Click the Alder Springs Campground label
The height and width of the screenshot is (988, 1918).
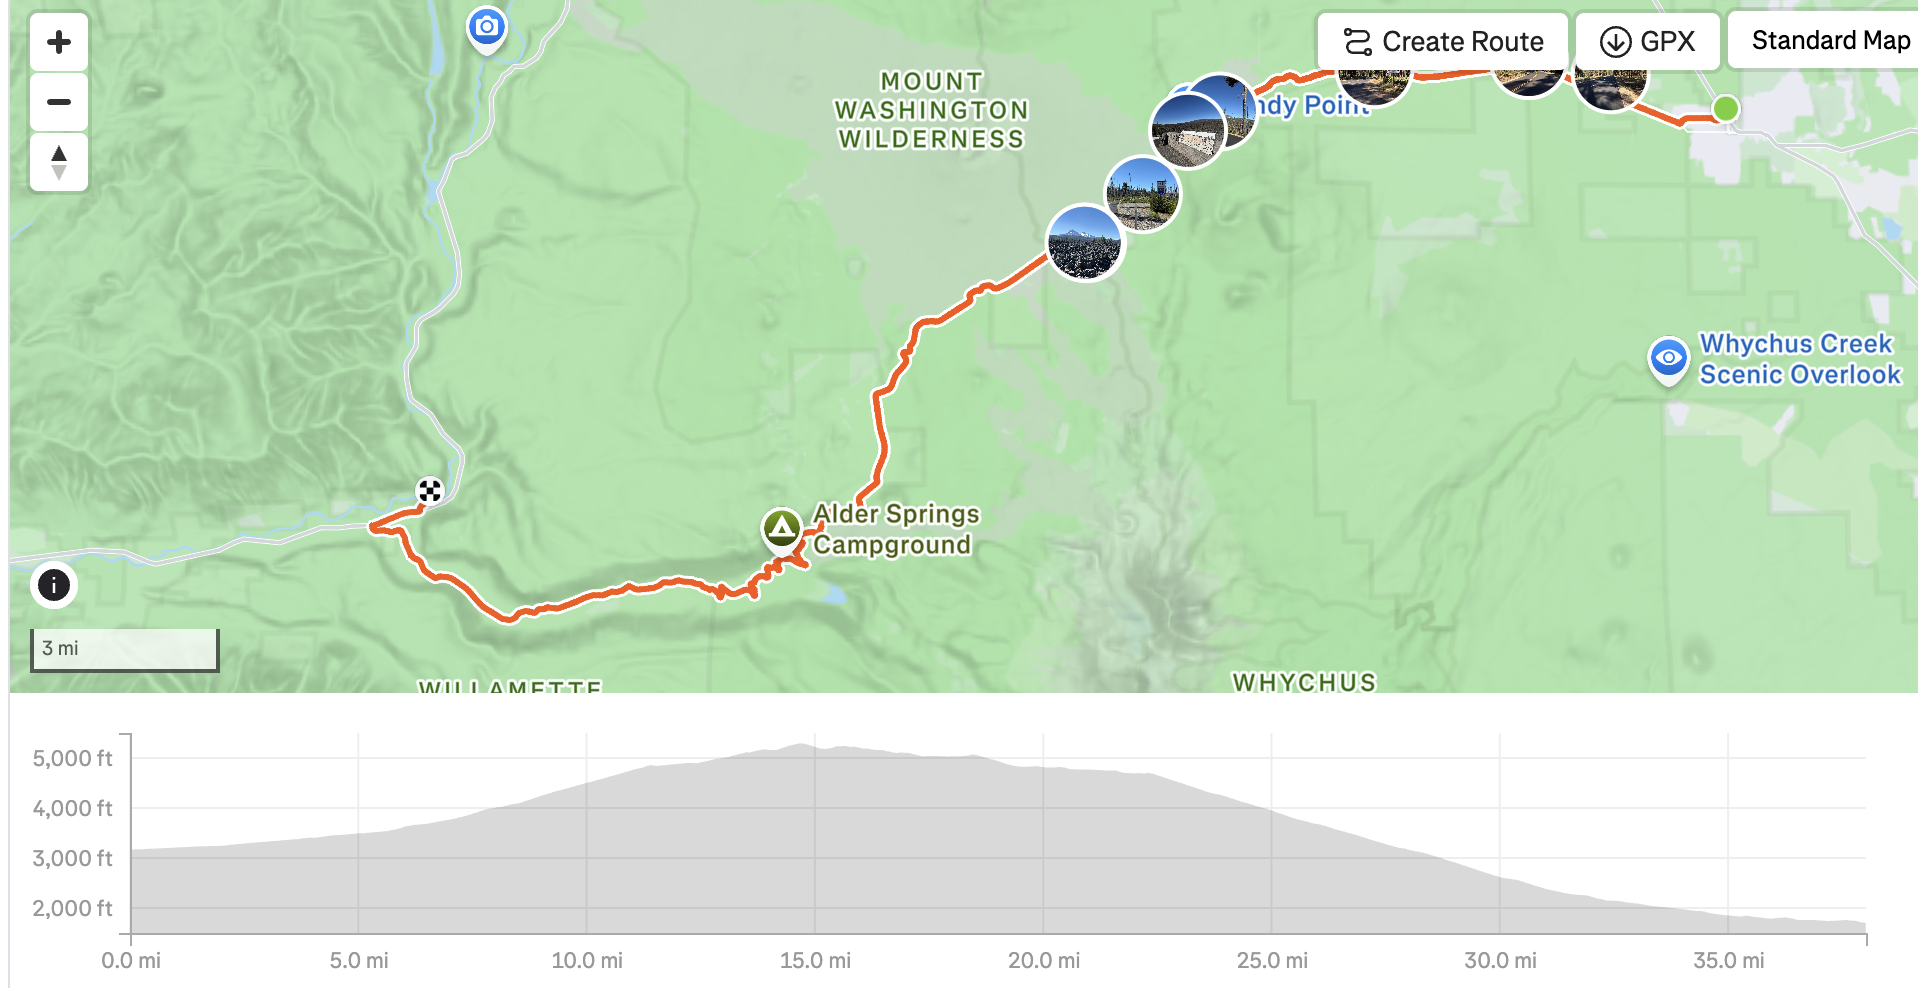(x=895, y=529)
